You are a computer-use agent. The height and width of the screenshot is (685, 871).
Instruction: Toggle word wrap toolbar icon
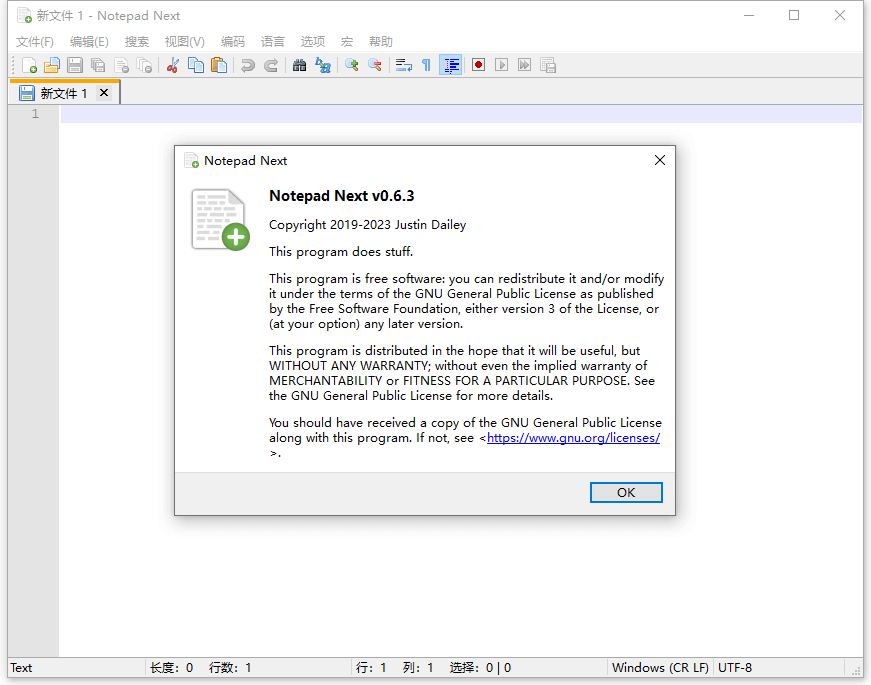[x=403, y=66]
